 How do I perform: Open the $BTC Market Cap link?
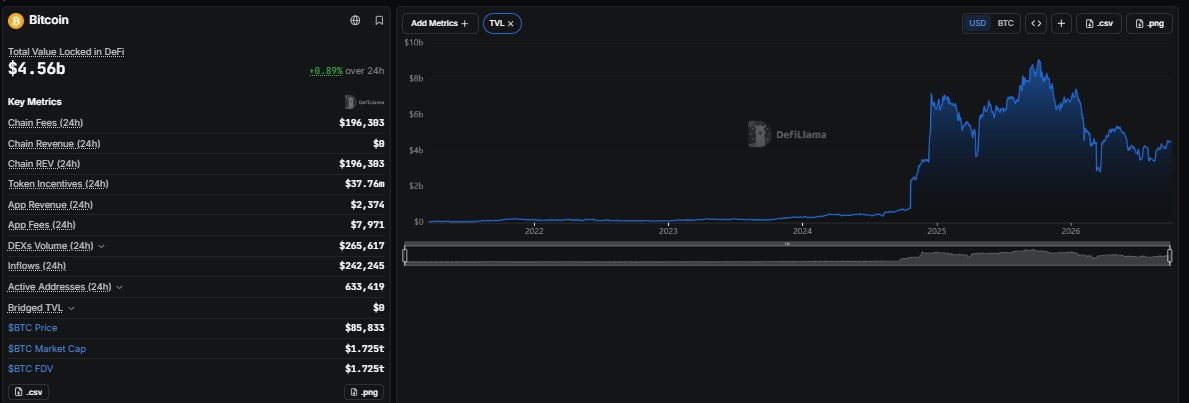(x=47, y=348)
